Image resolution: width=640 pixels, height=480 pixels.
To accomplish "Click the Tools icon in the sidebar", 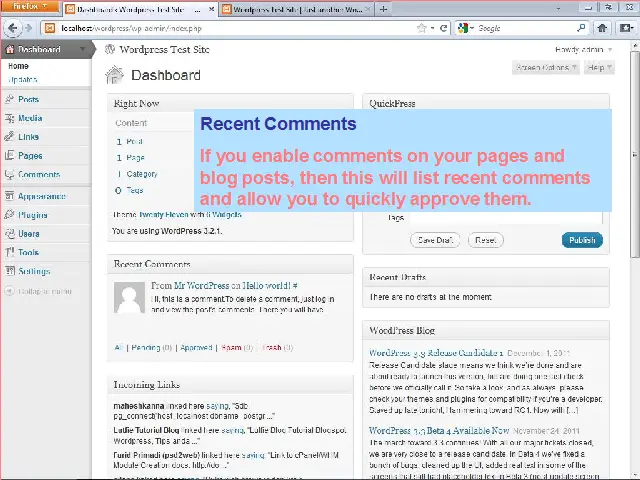I will click(x=9, y=252).
